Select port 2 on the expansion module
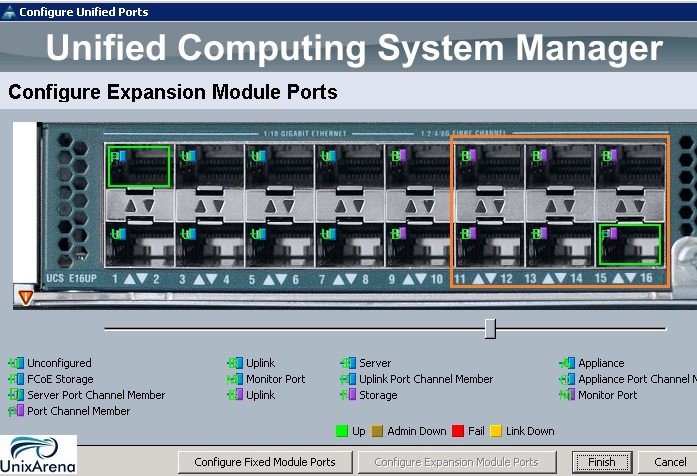This screenshot has width=697, height=476. (x=139, y=244)
